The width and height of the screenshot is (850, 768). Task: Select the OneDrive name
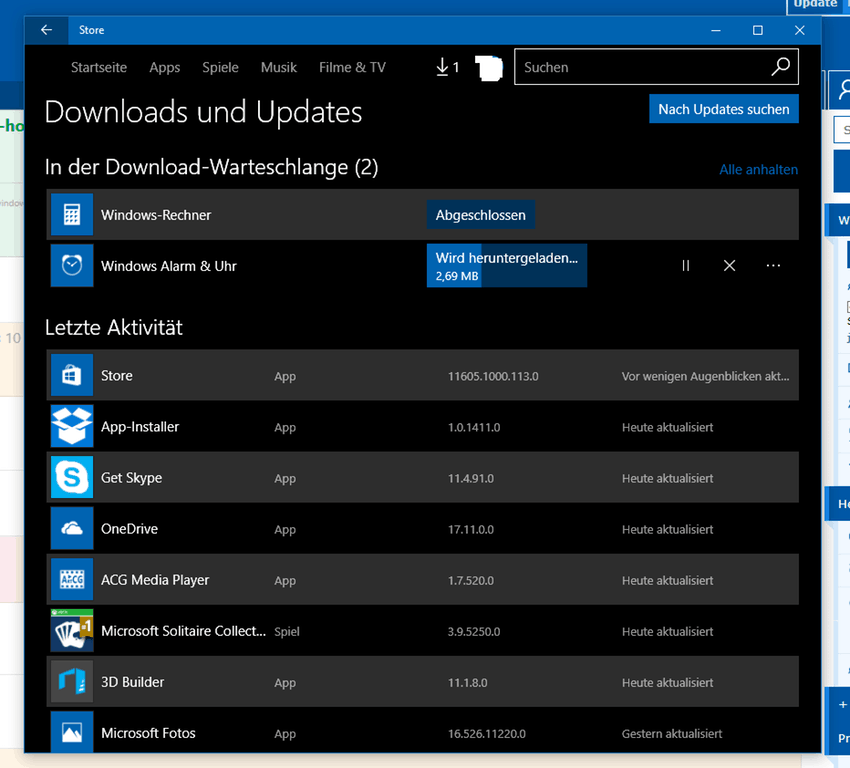click(x=130, y=529)
